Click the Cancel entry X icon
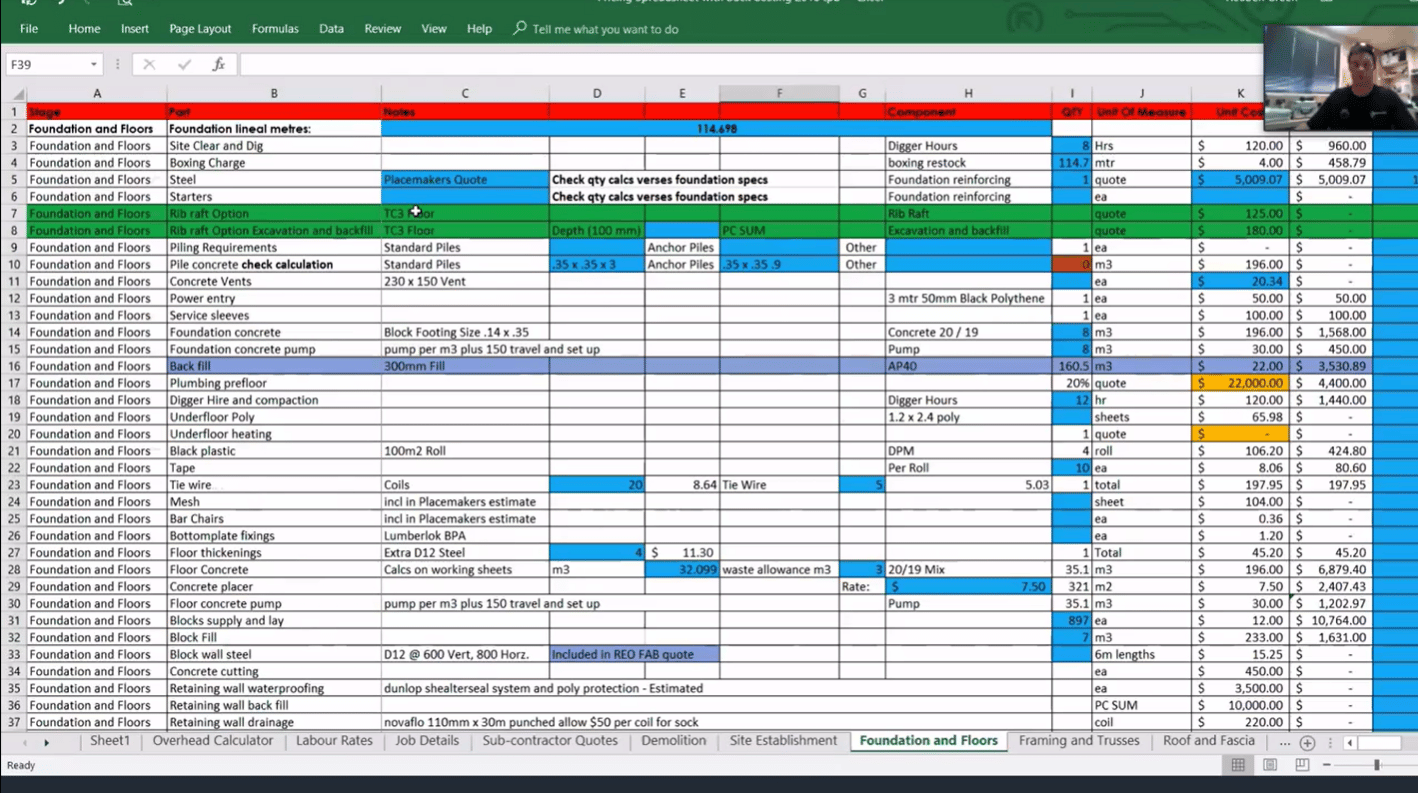Screen dimensions: 1418x793 (149, 65)
